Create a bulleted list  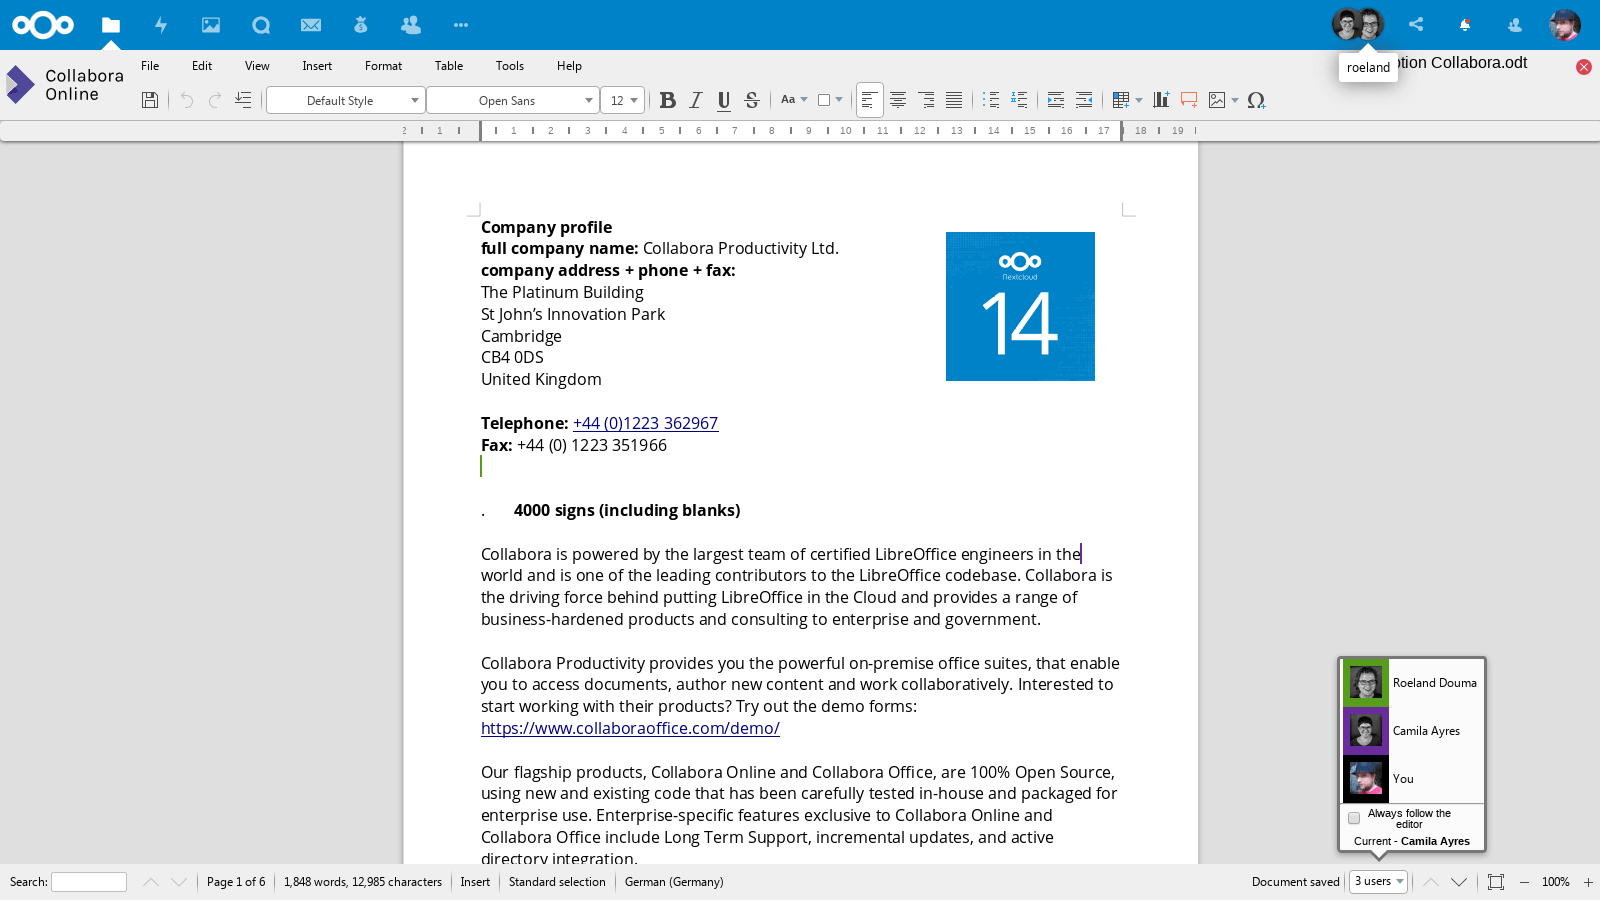[991, 100]
